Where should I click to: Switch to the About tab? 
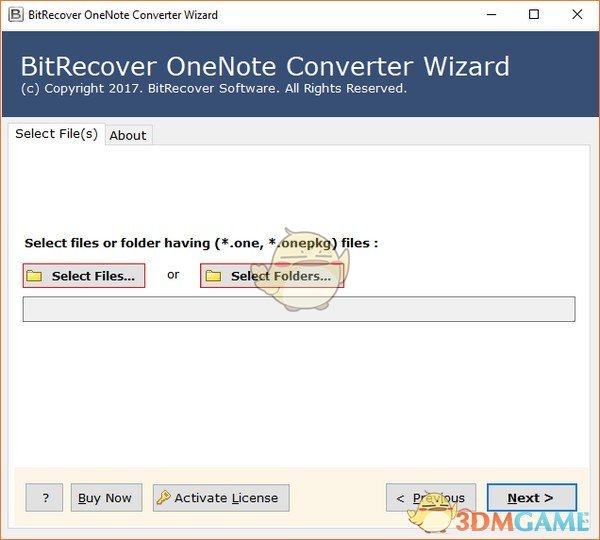point(128,135)
